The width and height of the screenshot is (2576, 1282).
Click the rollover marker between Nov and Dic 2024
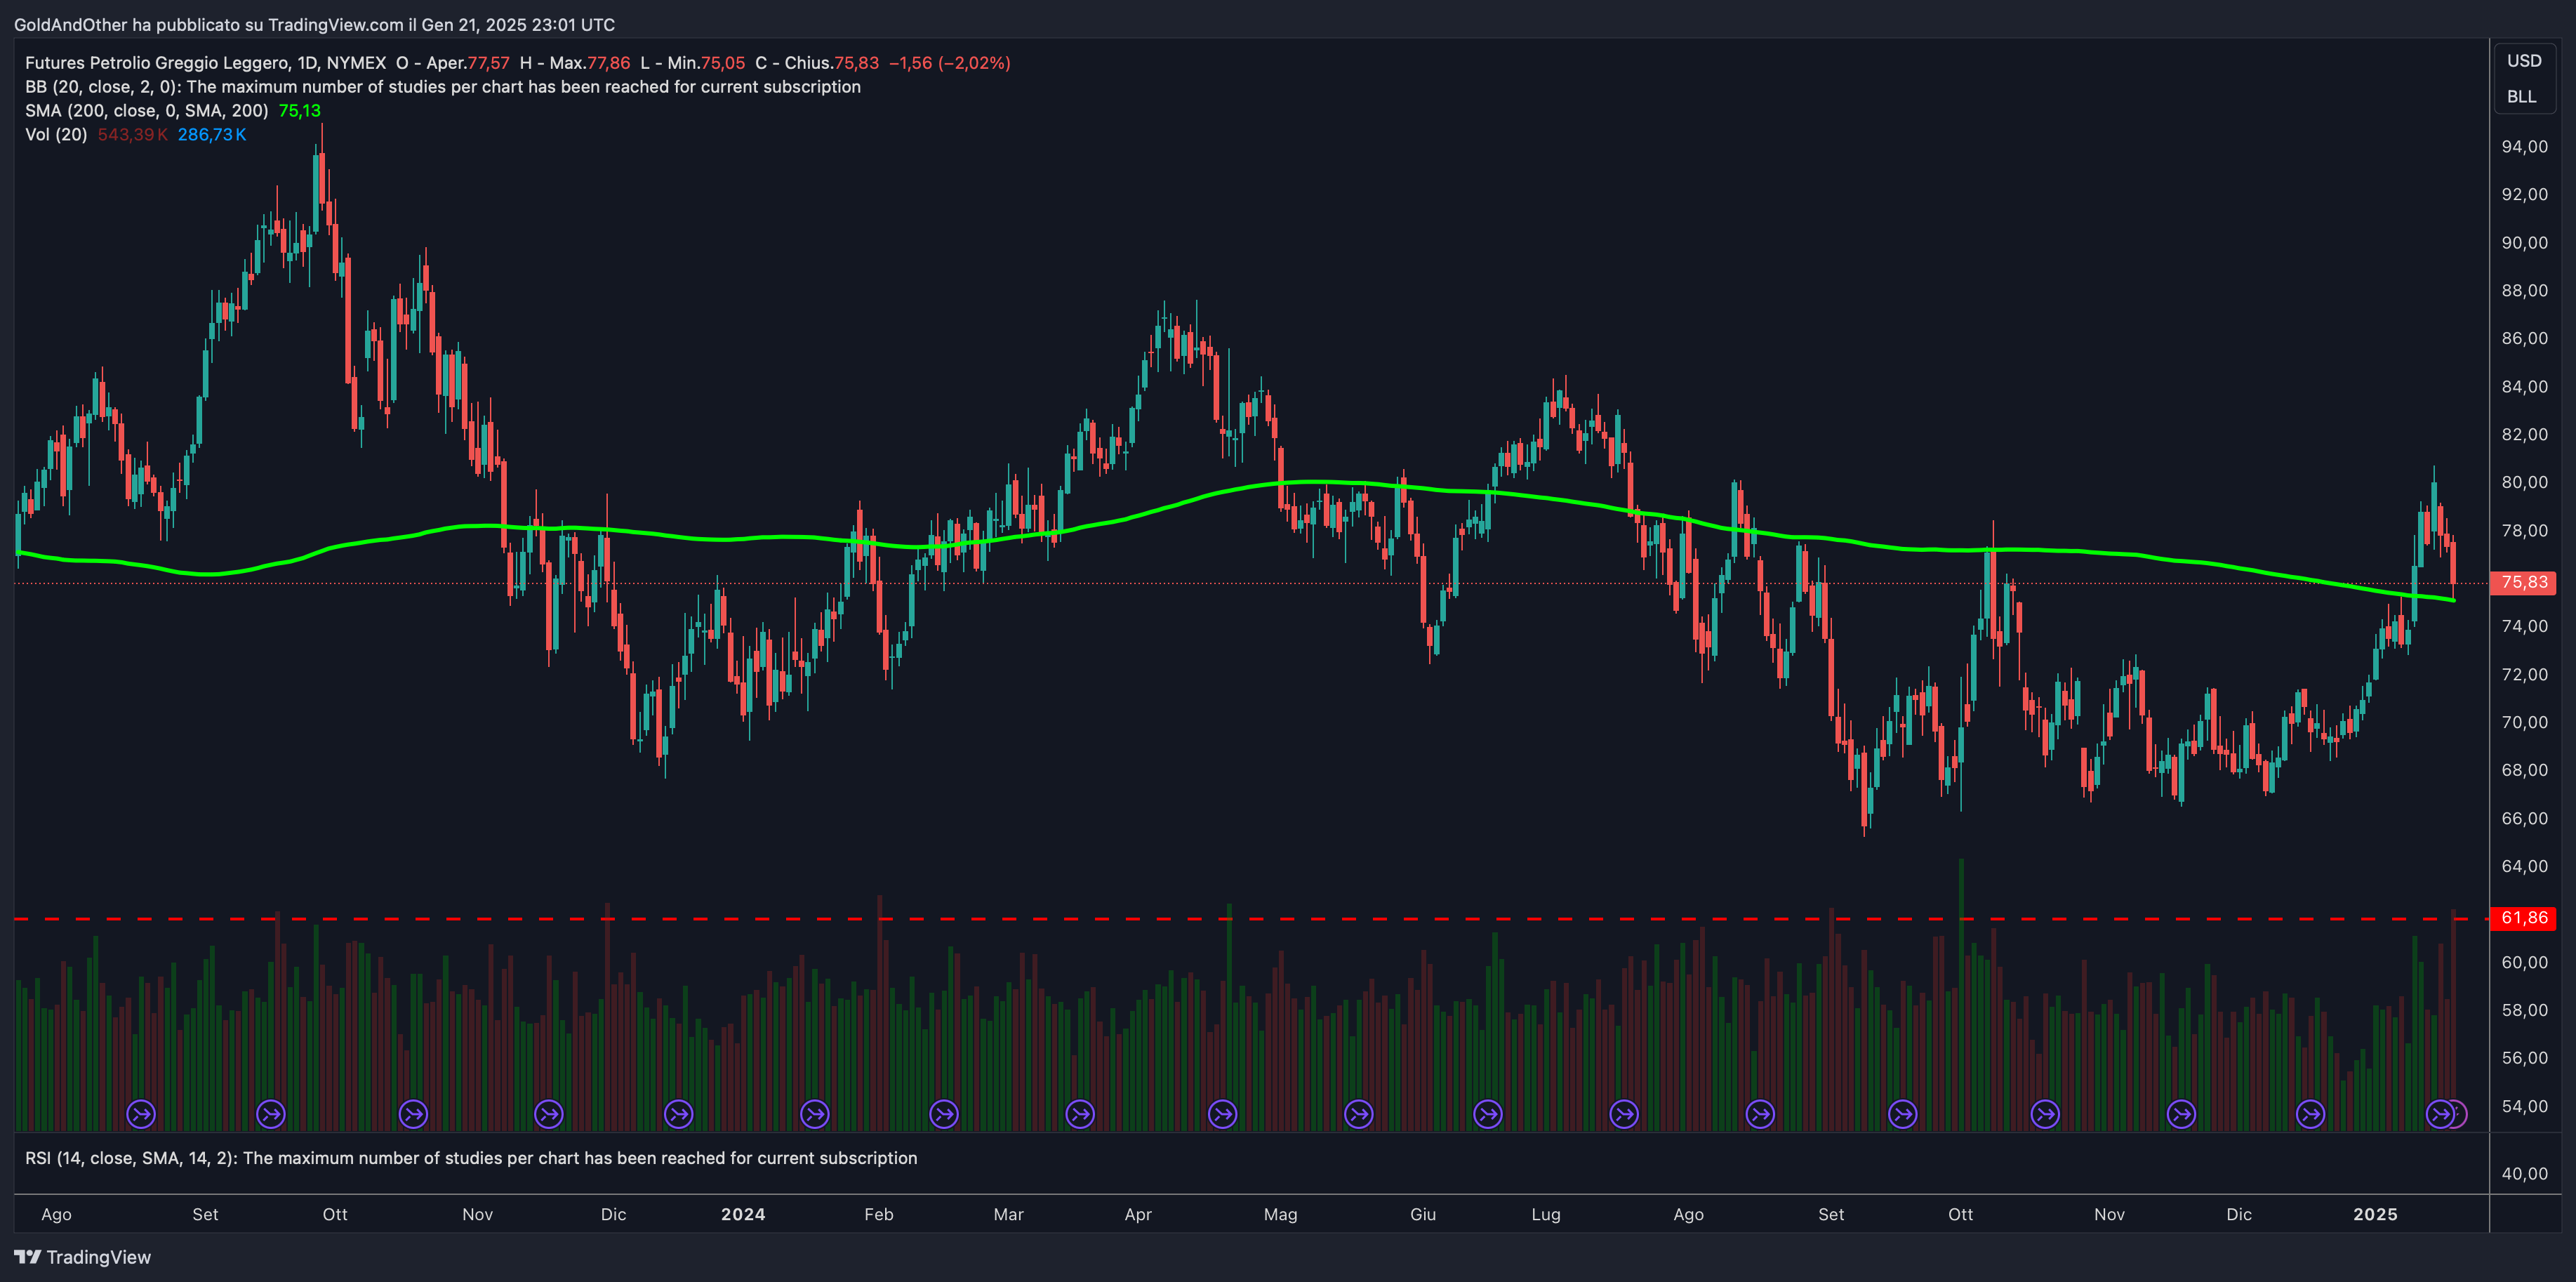tap(2181, 1113)
